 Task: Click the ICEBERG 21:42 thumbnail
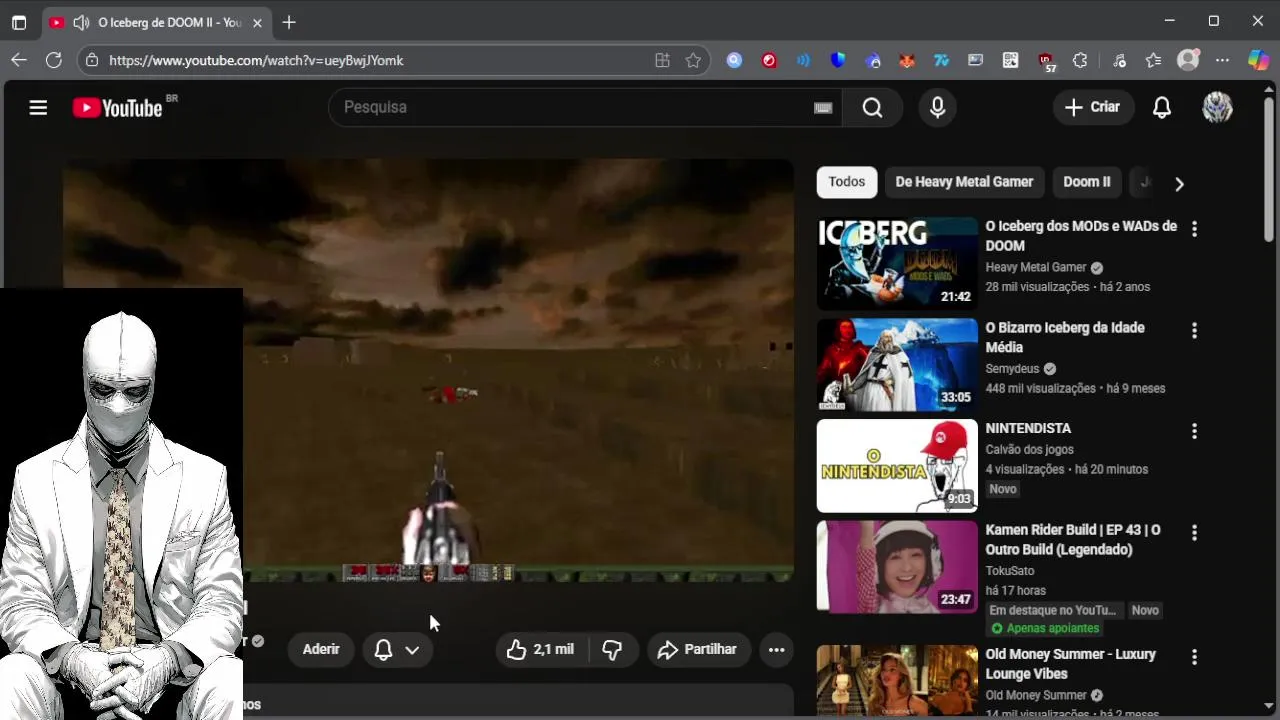[x=897, y=263]
